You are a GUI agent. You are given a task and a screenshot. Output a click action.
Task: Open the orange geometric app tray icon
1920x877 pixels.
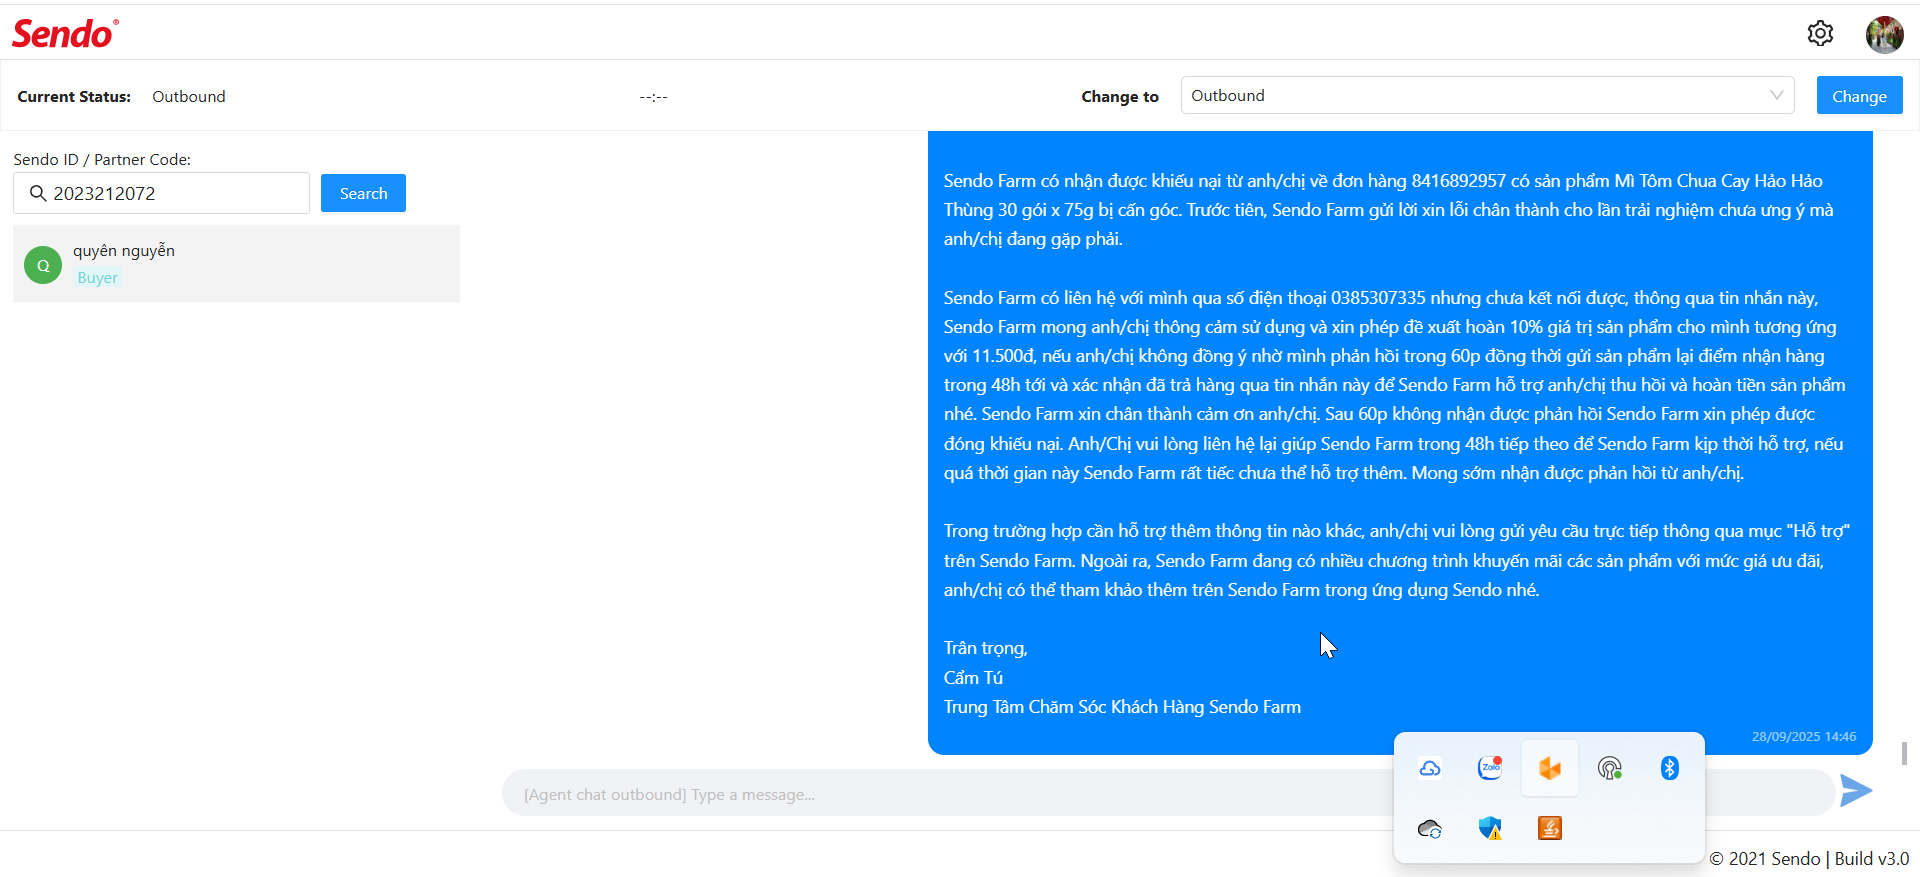[1550, 768]
